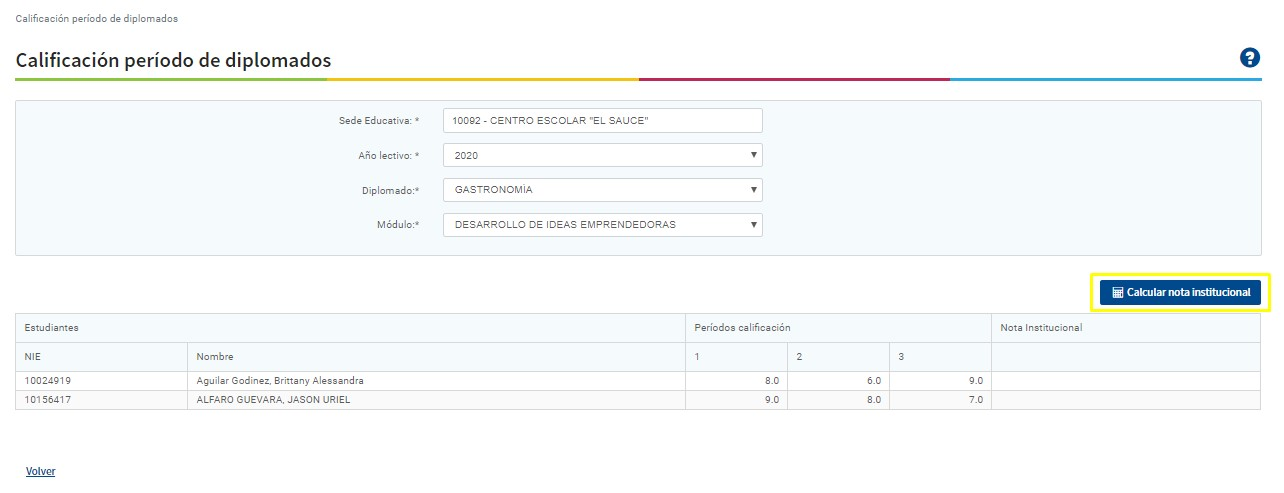
Task: Click the name ALFARO GUEVARA, JASON URIEL
Action: coord(273,400)
